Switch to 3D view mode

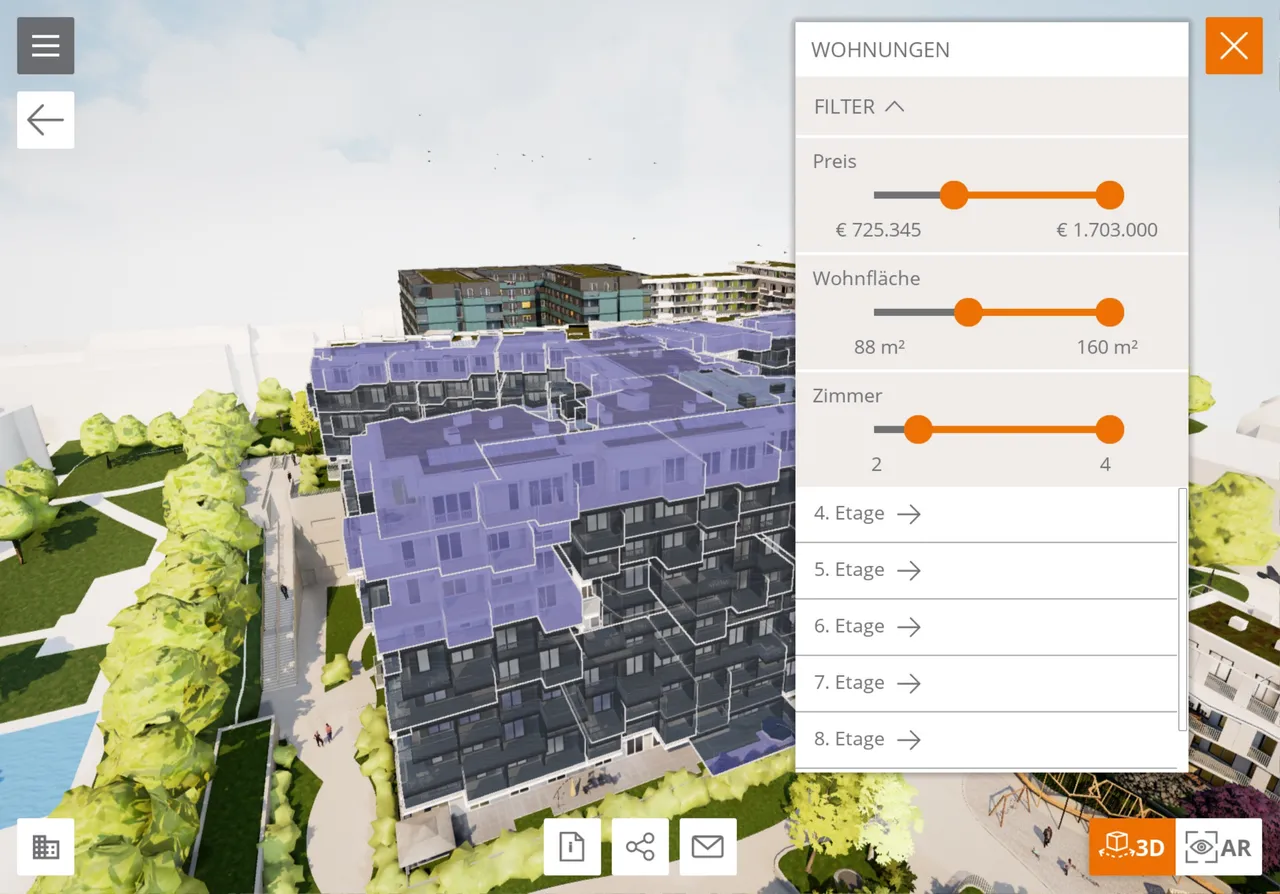click(x=1132, y=847)
